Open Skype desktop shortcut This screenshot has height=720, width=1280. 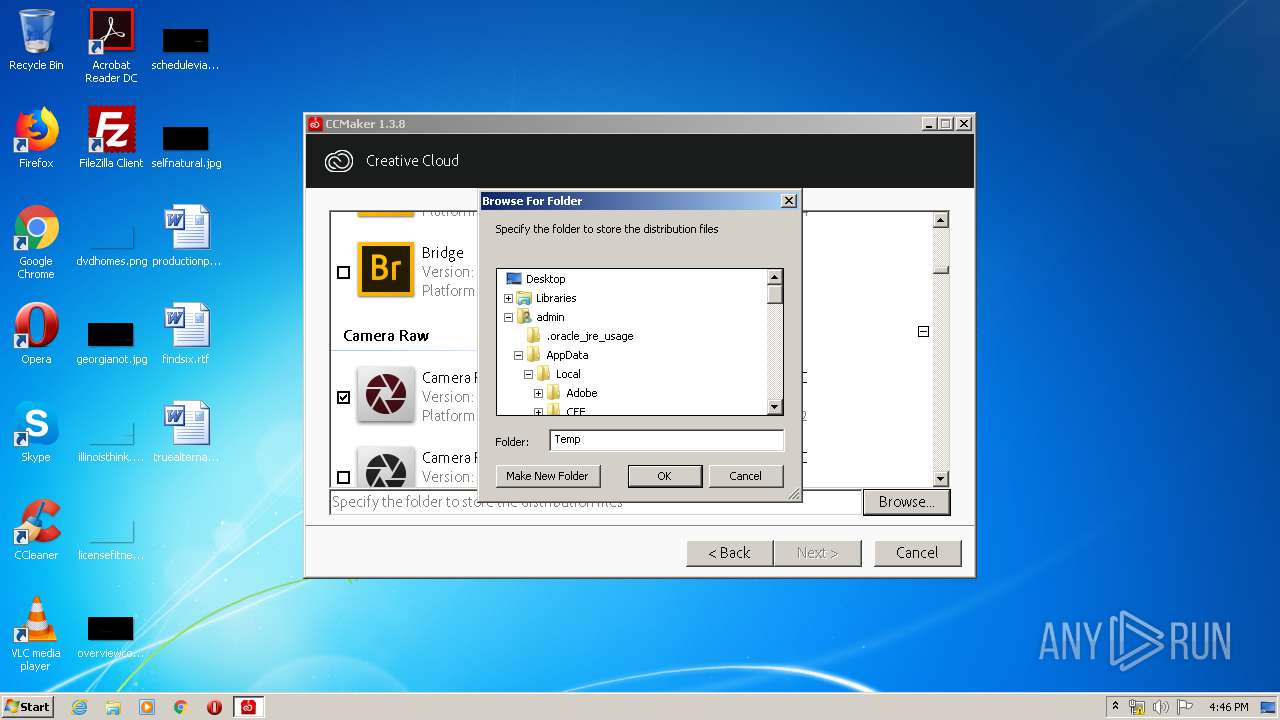[x=36, y=432]
